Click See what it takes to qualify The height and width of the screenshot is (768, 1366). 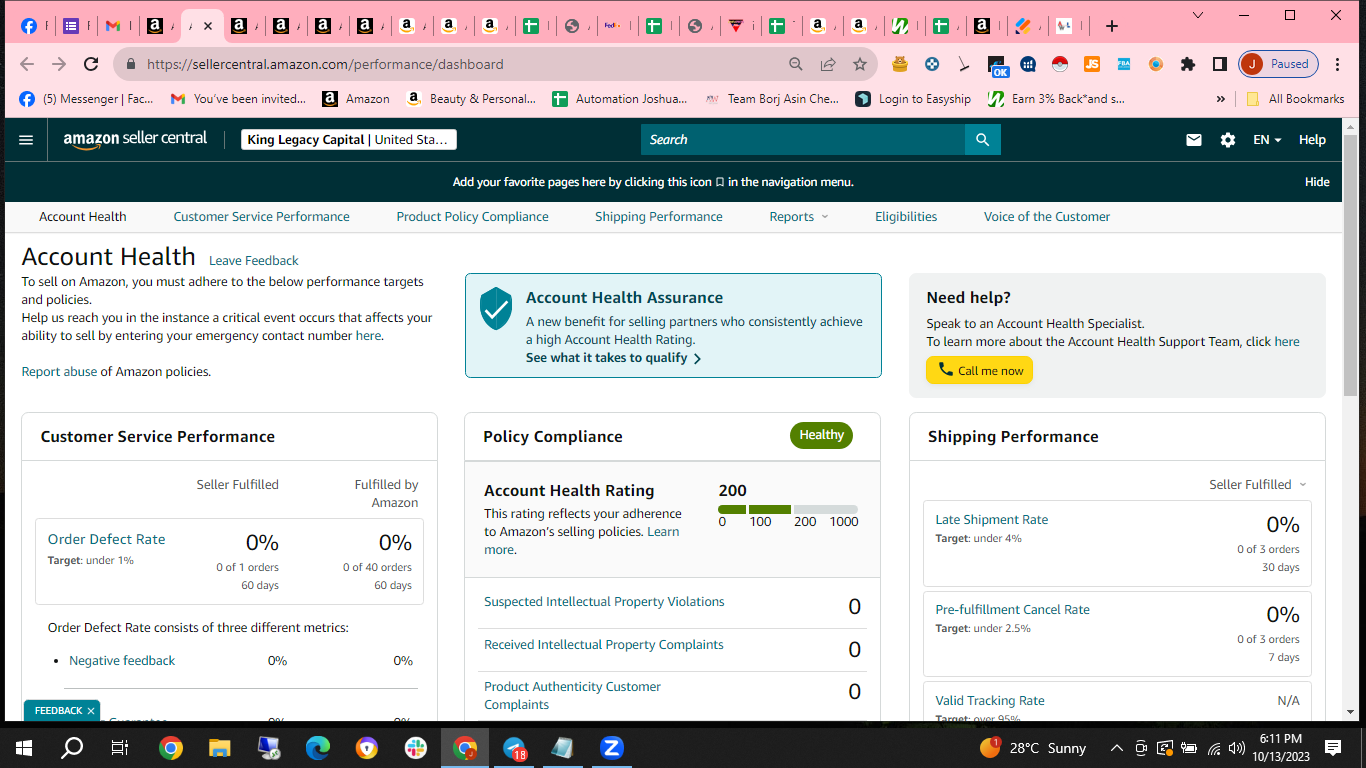[x=613, y=358]
